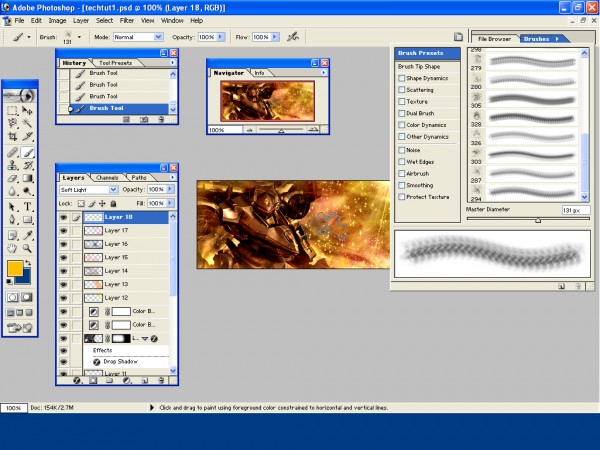Select the Path Selection tool
Screen dimensions: 600x450
click(12, 207)
